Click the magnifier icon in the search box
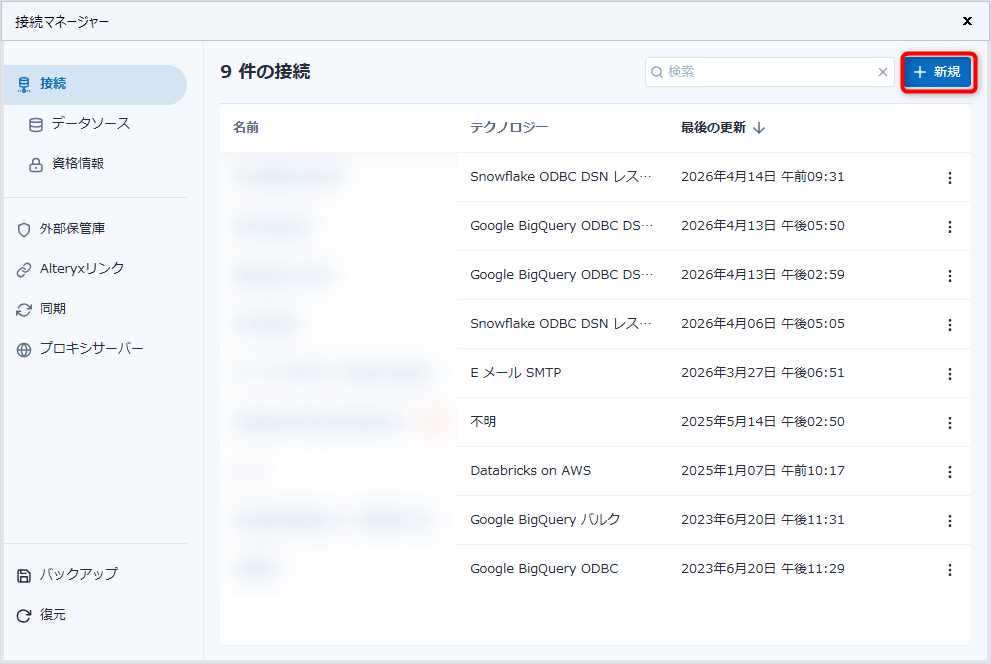The width and height of the screenshot is (991, 664). coord(657,72)
